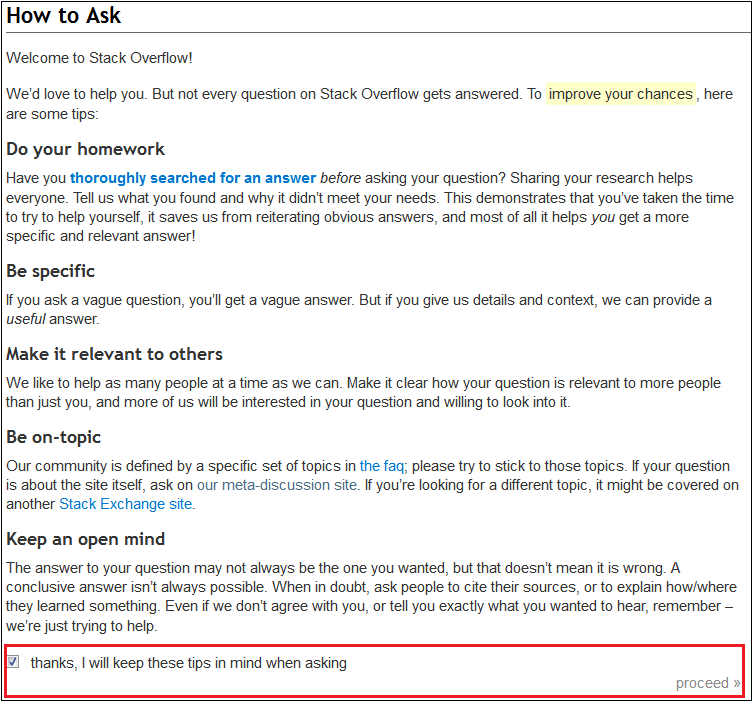Click the italic word you in homework paragraph

pos(603,218)
